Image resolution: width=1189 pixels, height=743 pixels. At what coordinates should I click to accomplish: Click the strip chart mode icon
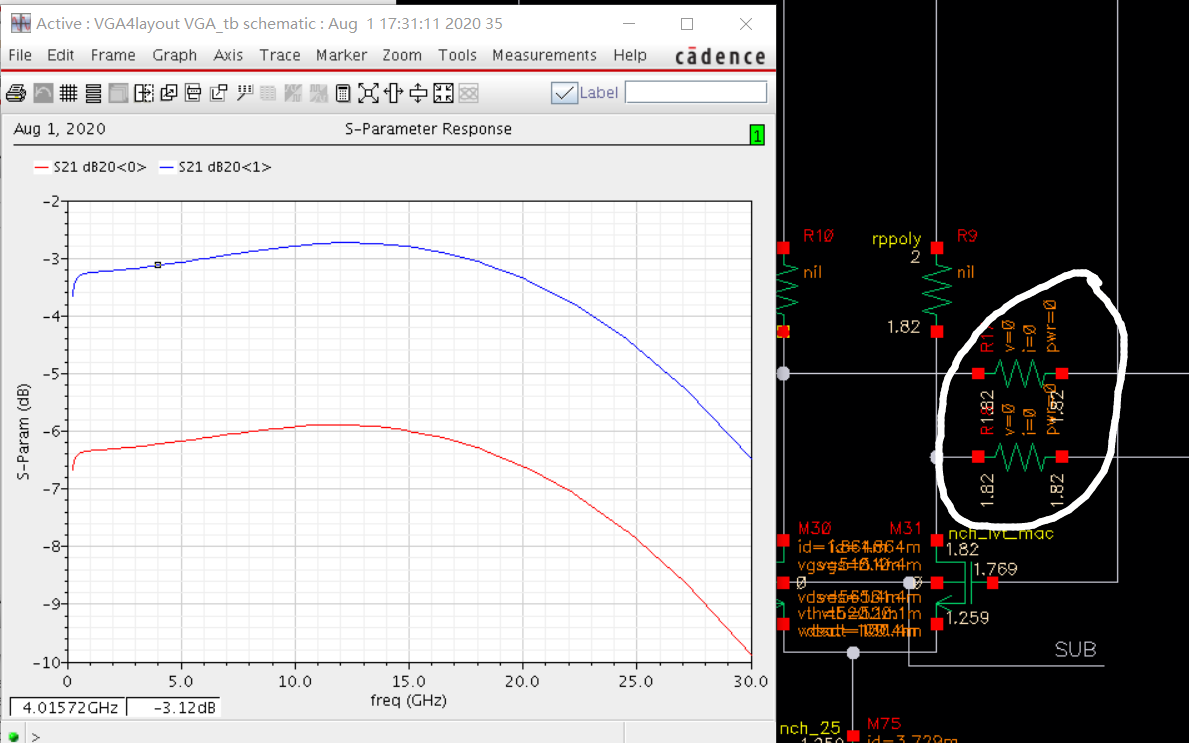coord(93,93)
